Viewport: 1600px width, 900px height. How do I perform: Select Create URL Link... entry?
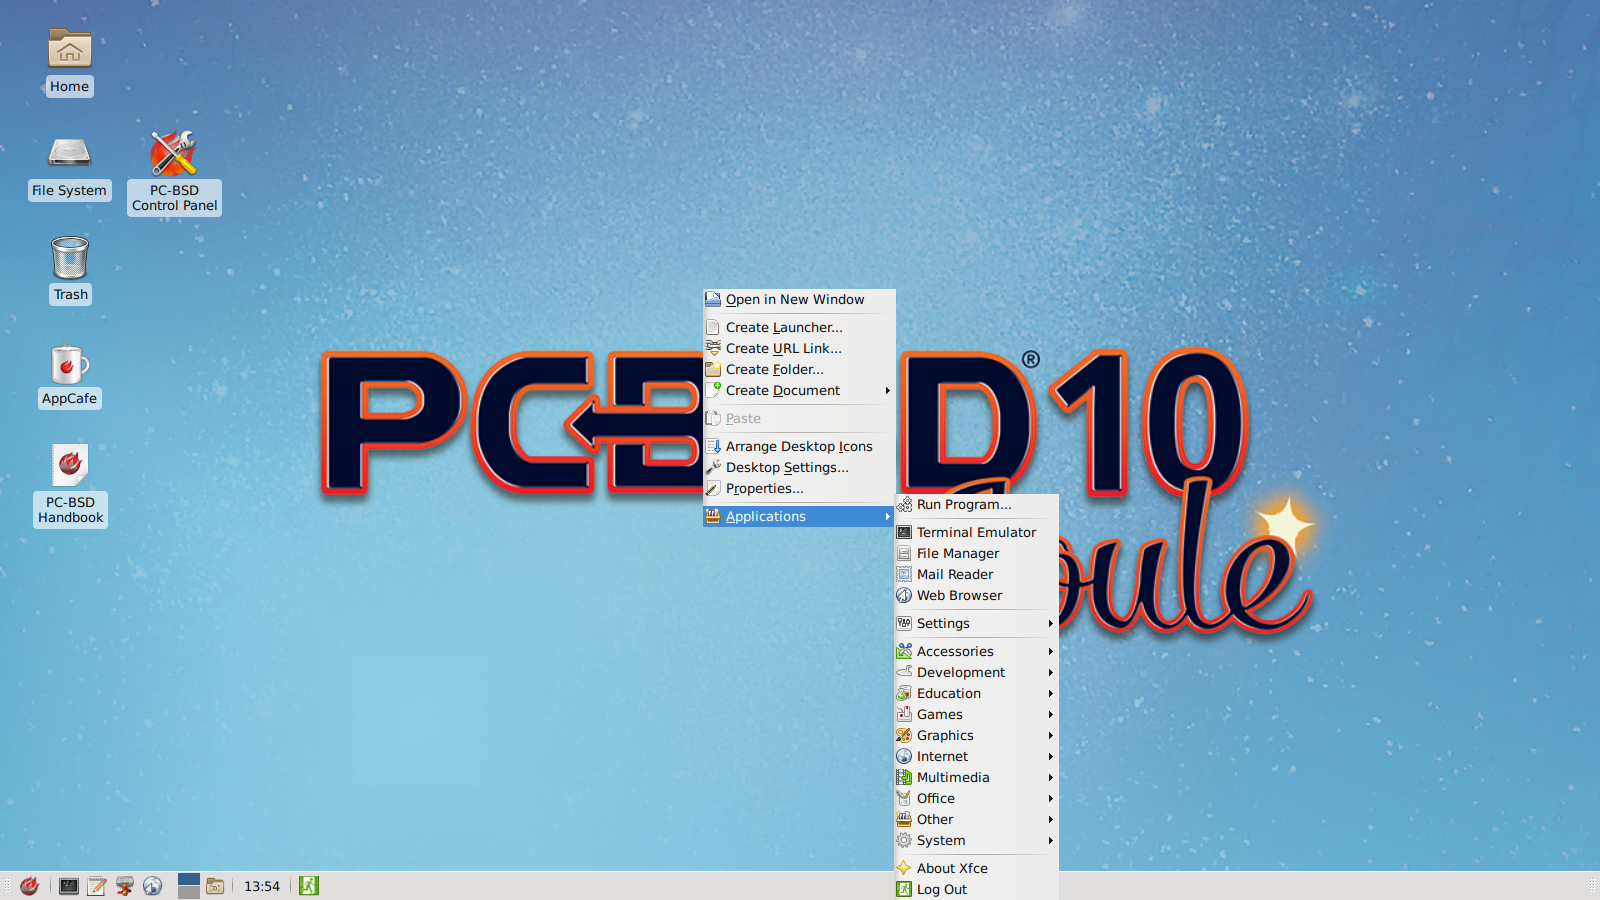(799, 348)
